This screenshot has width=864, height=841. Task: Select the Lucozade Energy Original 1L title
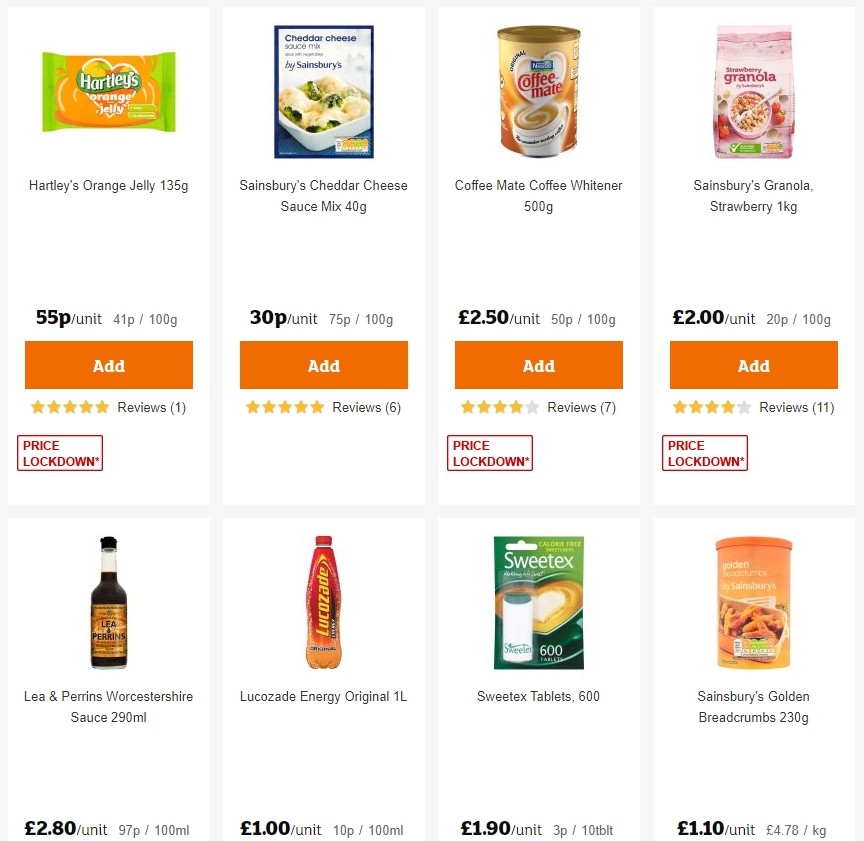coord(322,696)
